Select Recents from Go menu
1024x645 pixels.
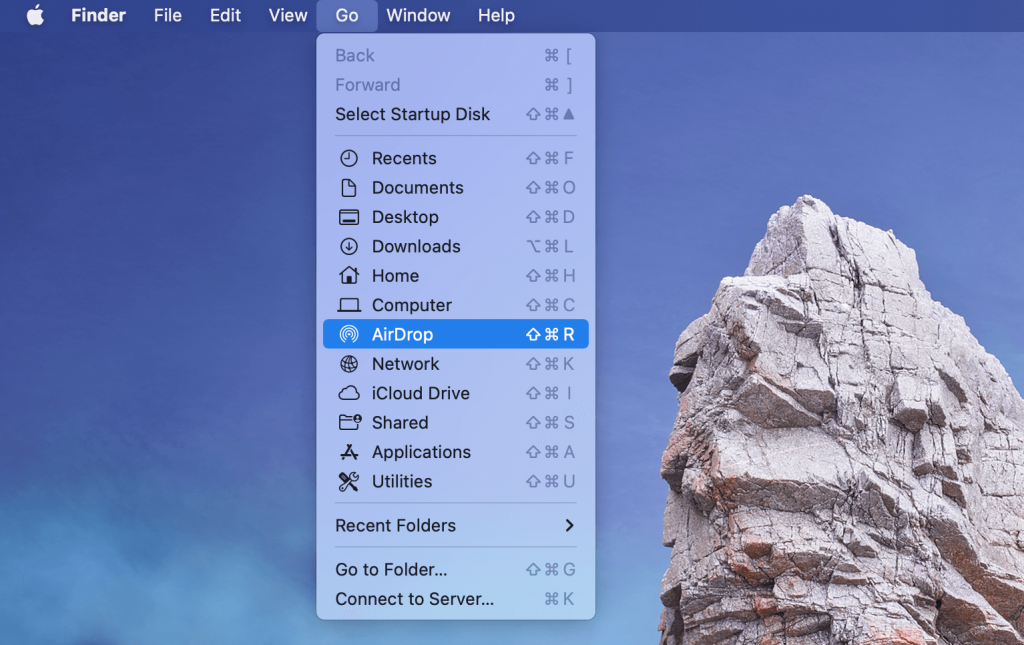[456, 158]
